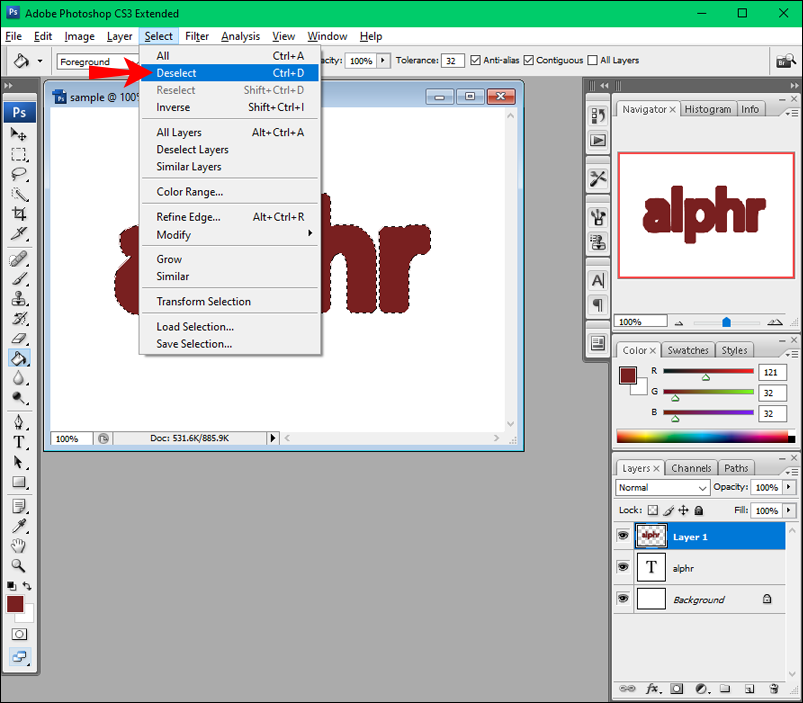Select the Eraser tool
The width and height of the screenshot is (803, 703).
point(19,338)
